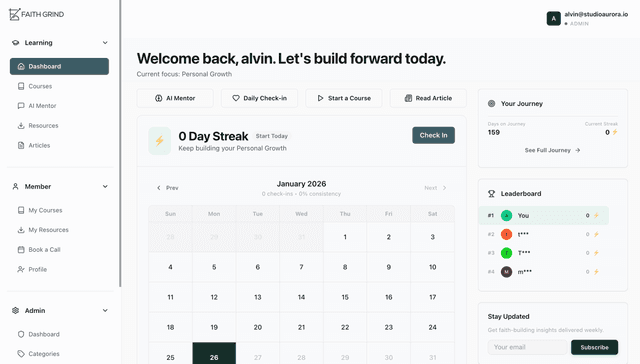Click the T*** green leaderboard avatar
The width and height of the screenshot is (640, 364).
coord(507,253)
